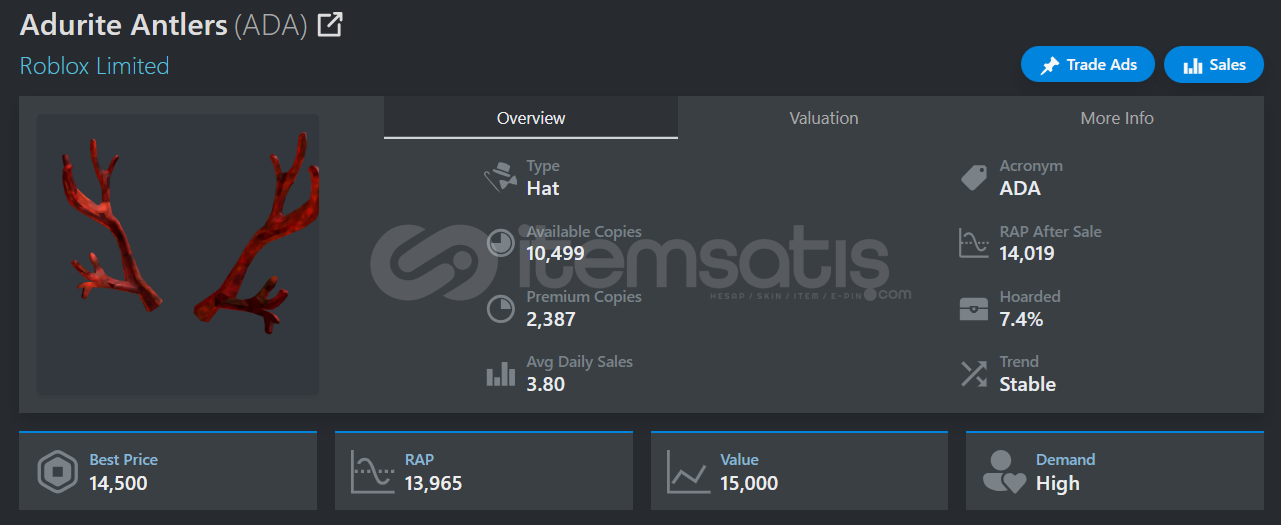Click the (ADA) acronym in the title
Viewport: 1281px width, 525px height.
click(271, 25)
